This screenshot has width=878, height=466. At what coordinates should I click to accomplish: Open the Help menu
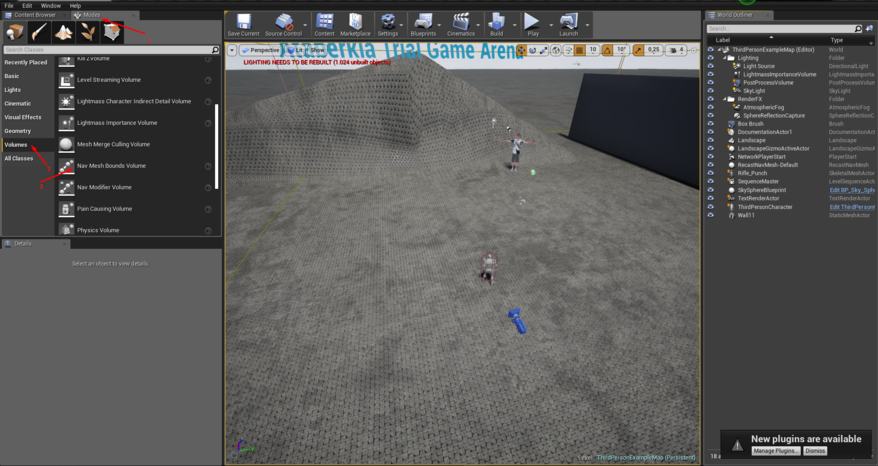click(x=75, y=6)
